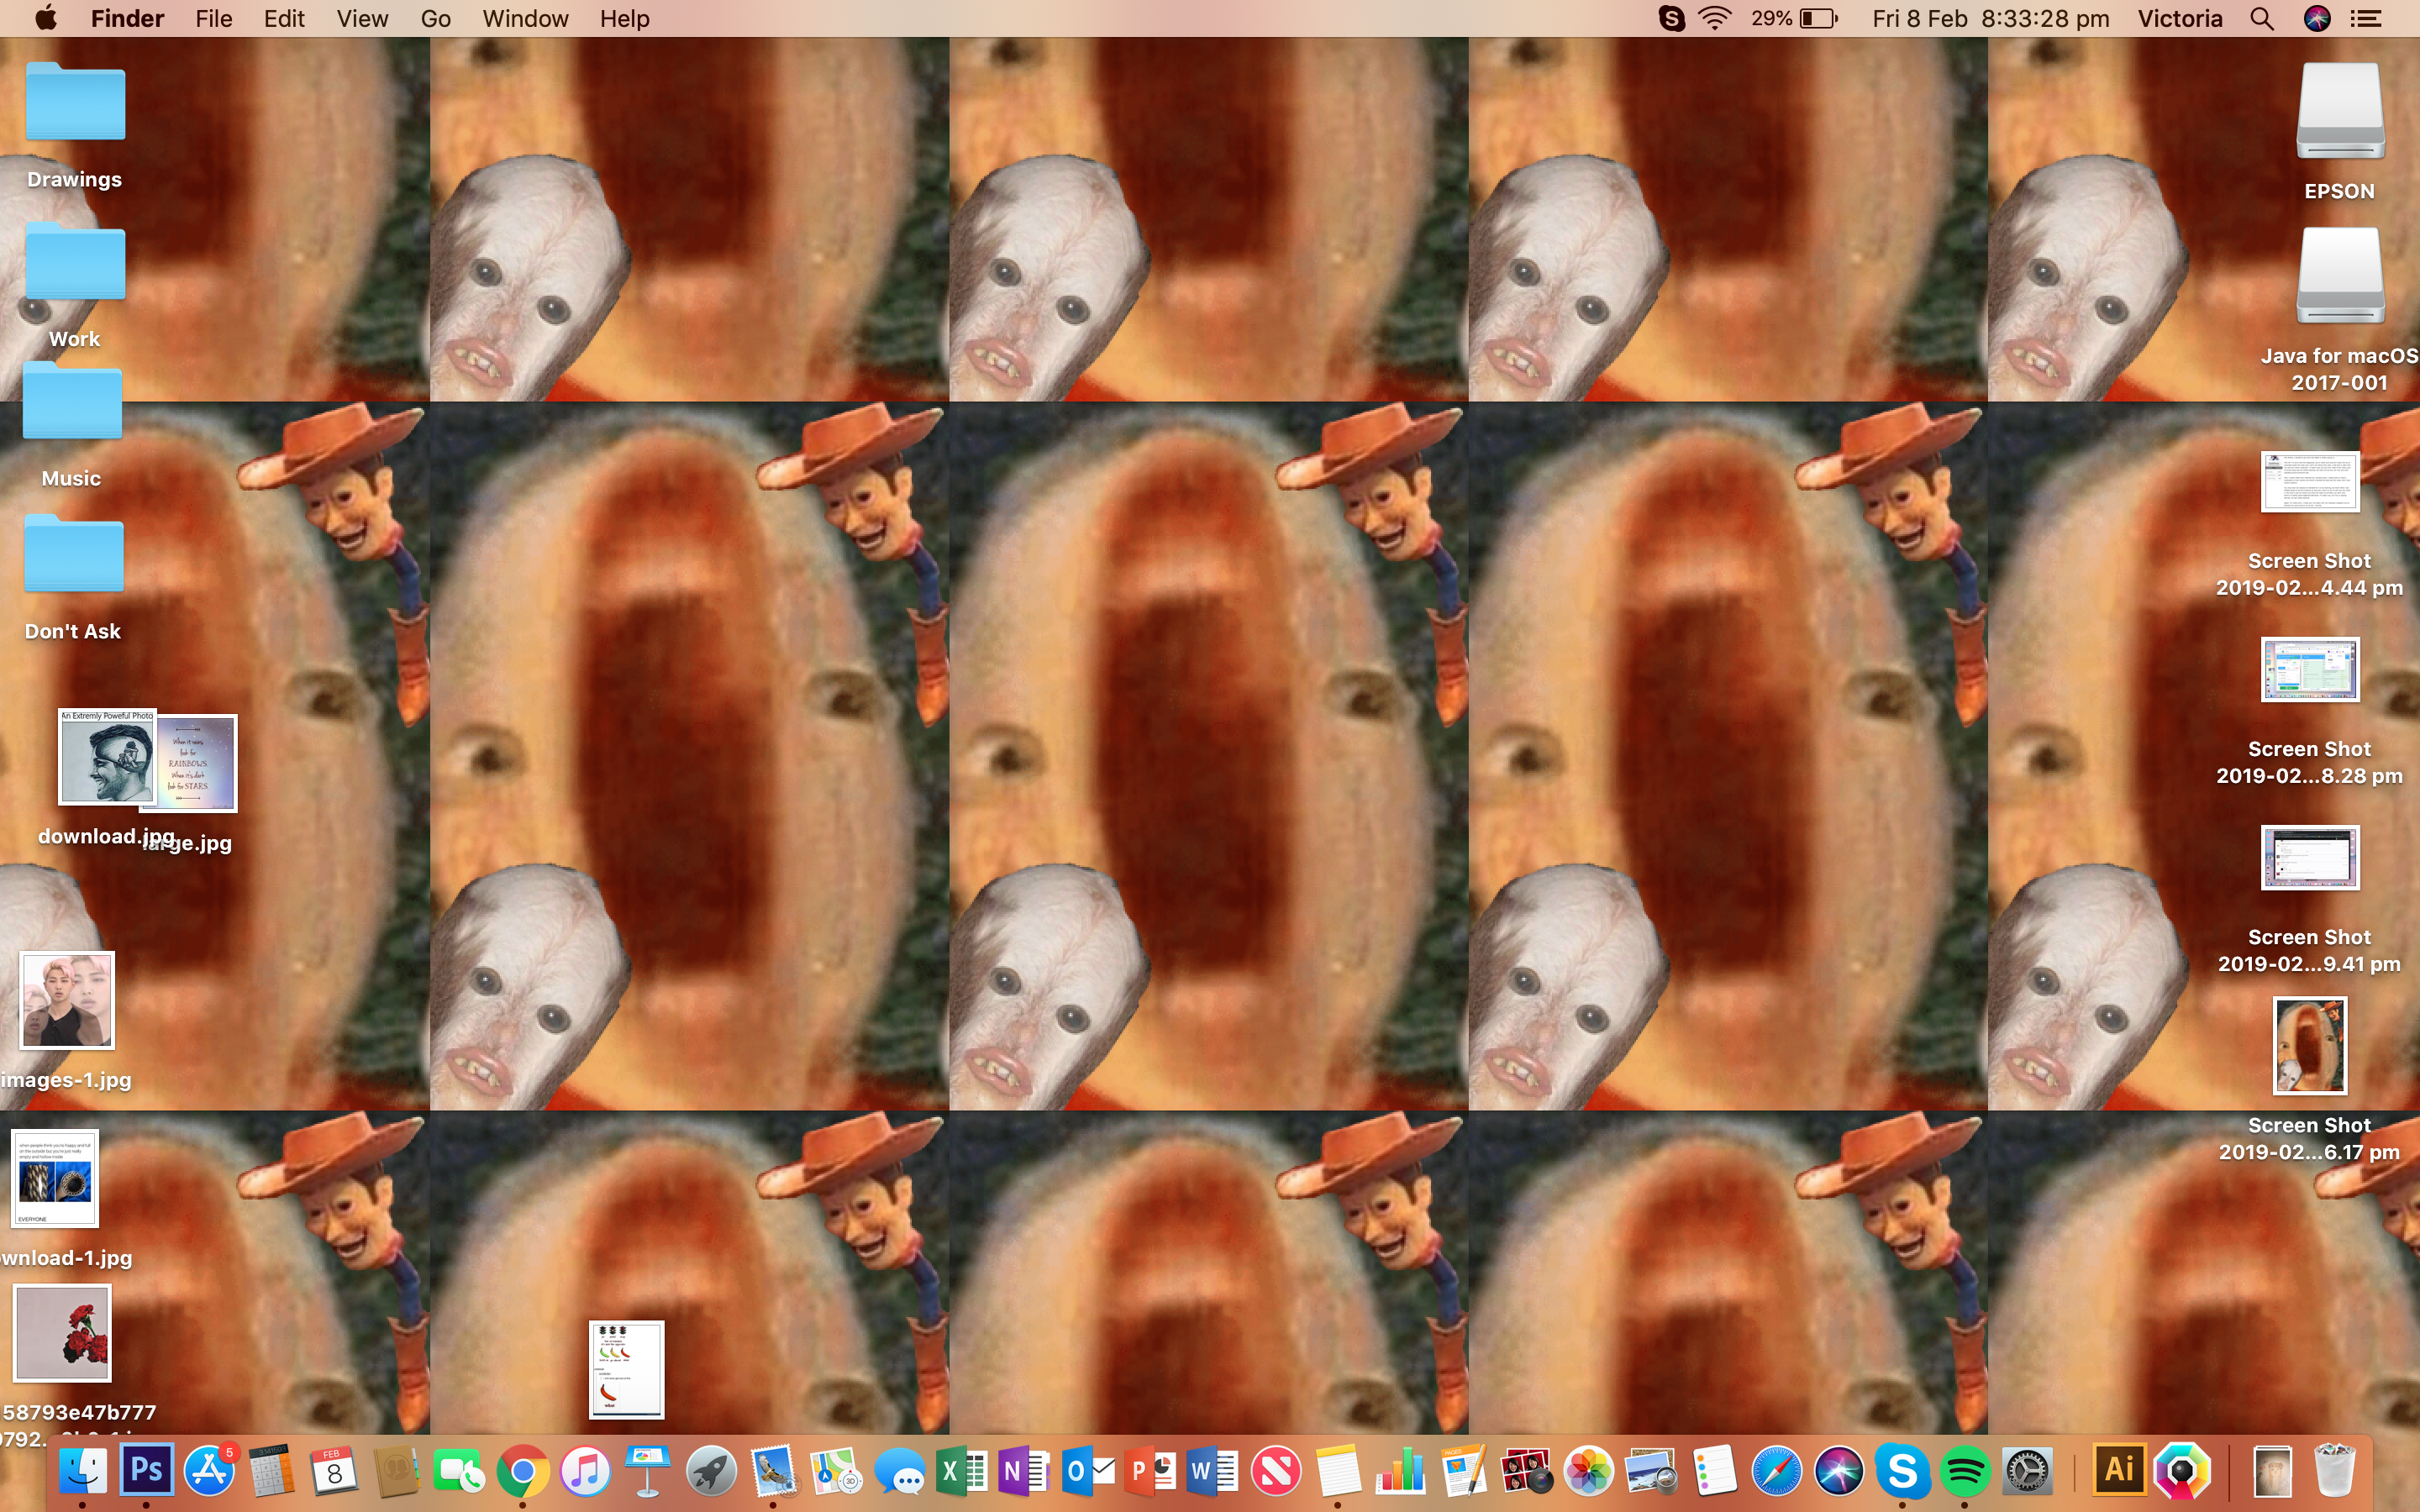The height and width of the screenshot is (1512, 2420).
Task: Select the Java for macOS 2017-001 disk
Action: point(2340,275)
